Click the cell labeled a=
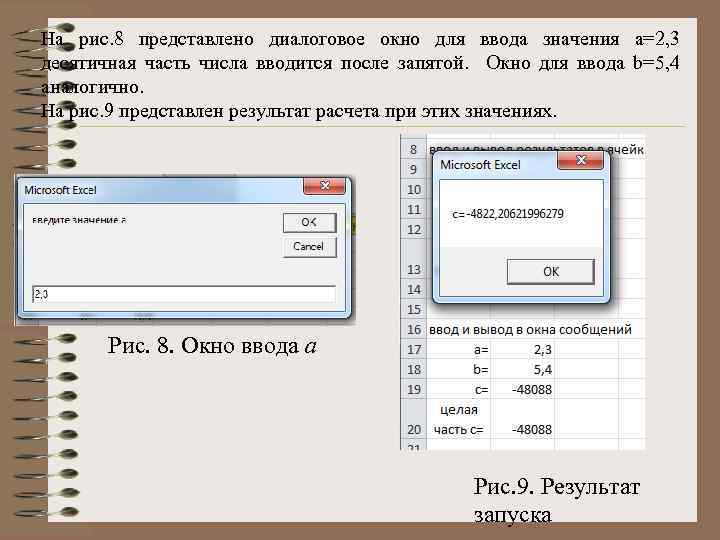This screenshot has height=540, width=720. [459, 349]
